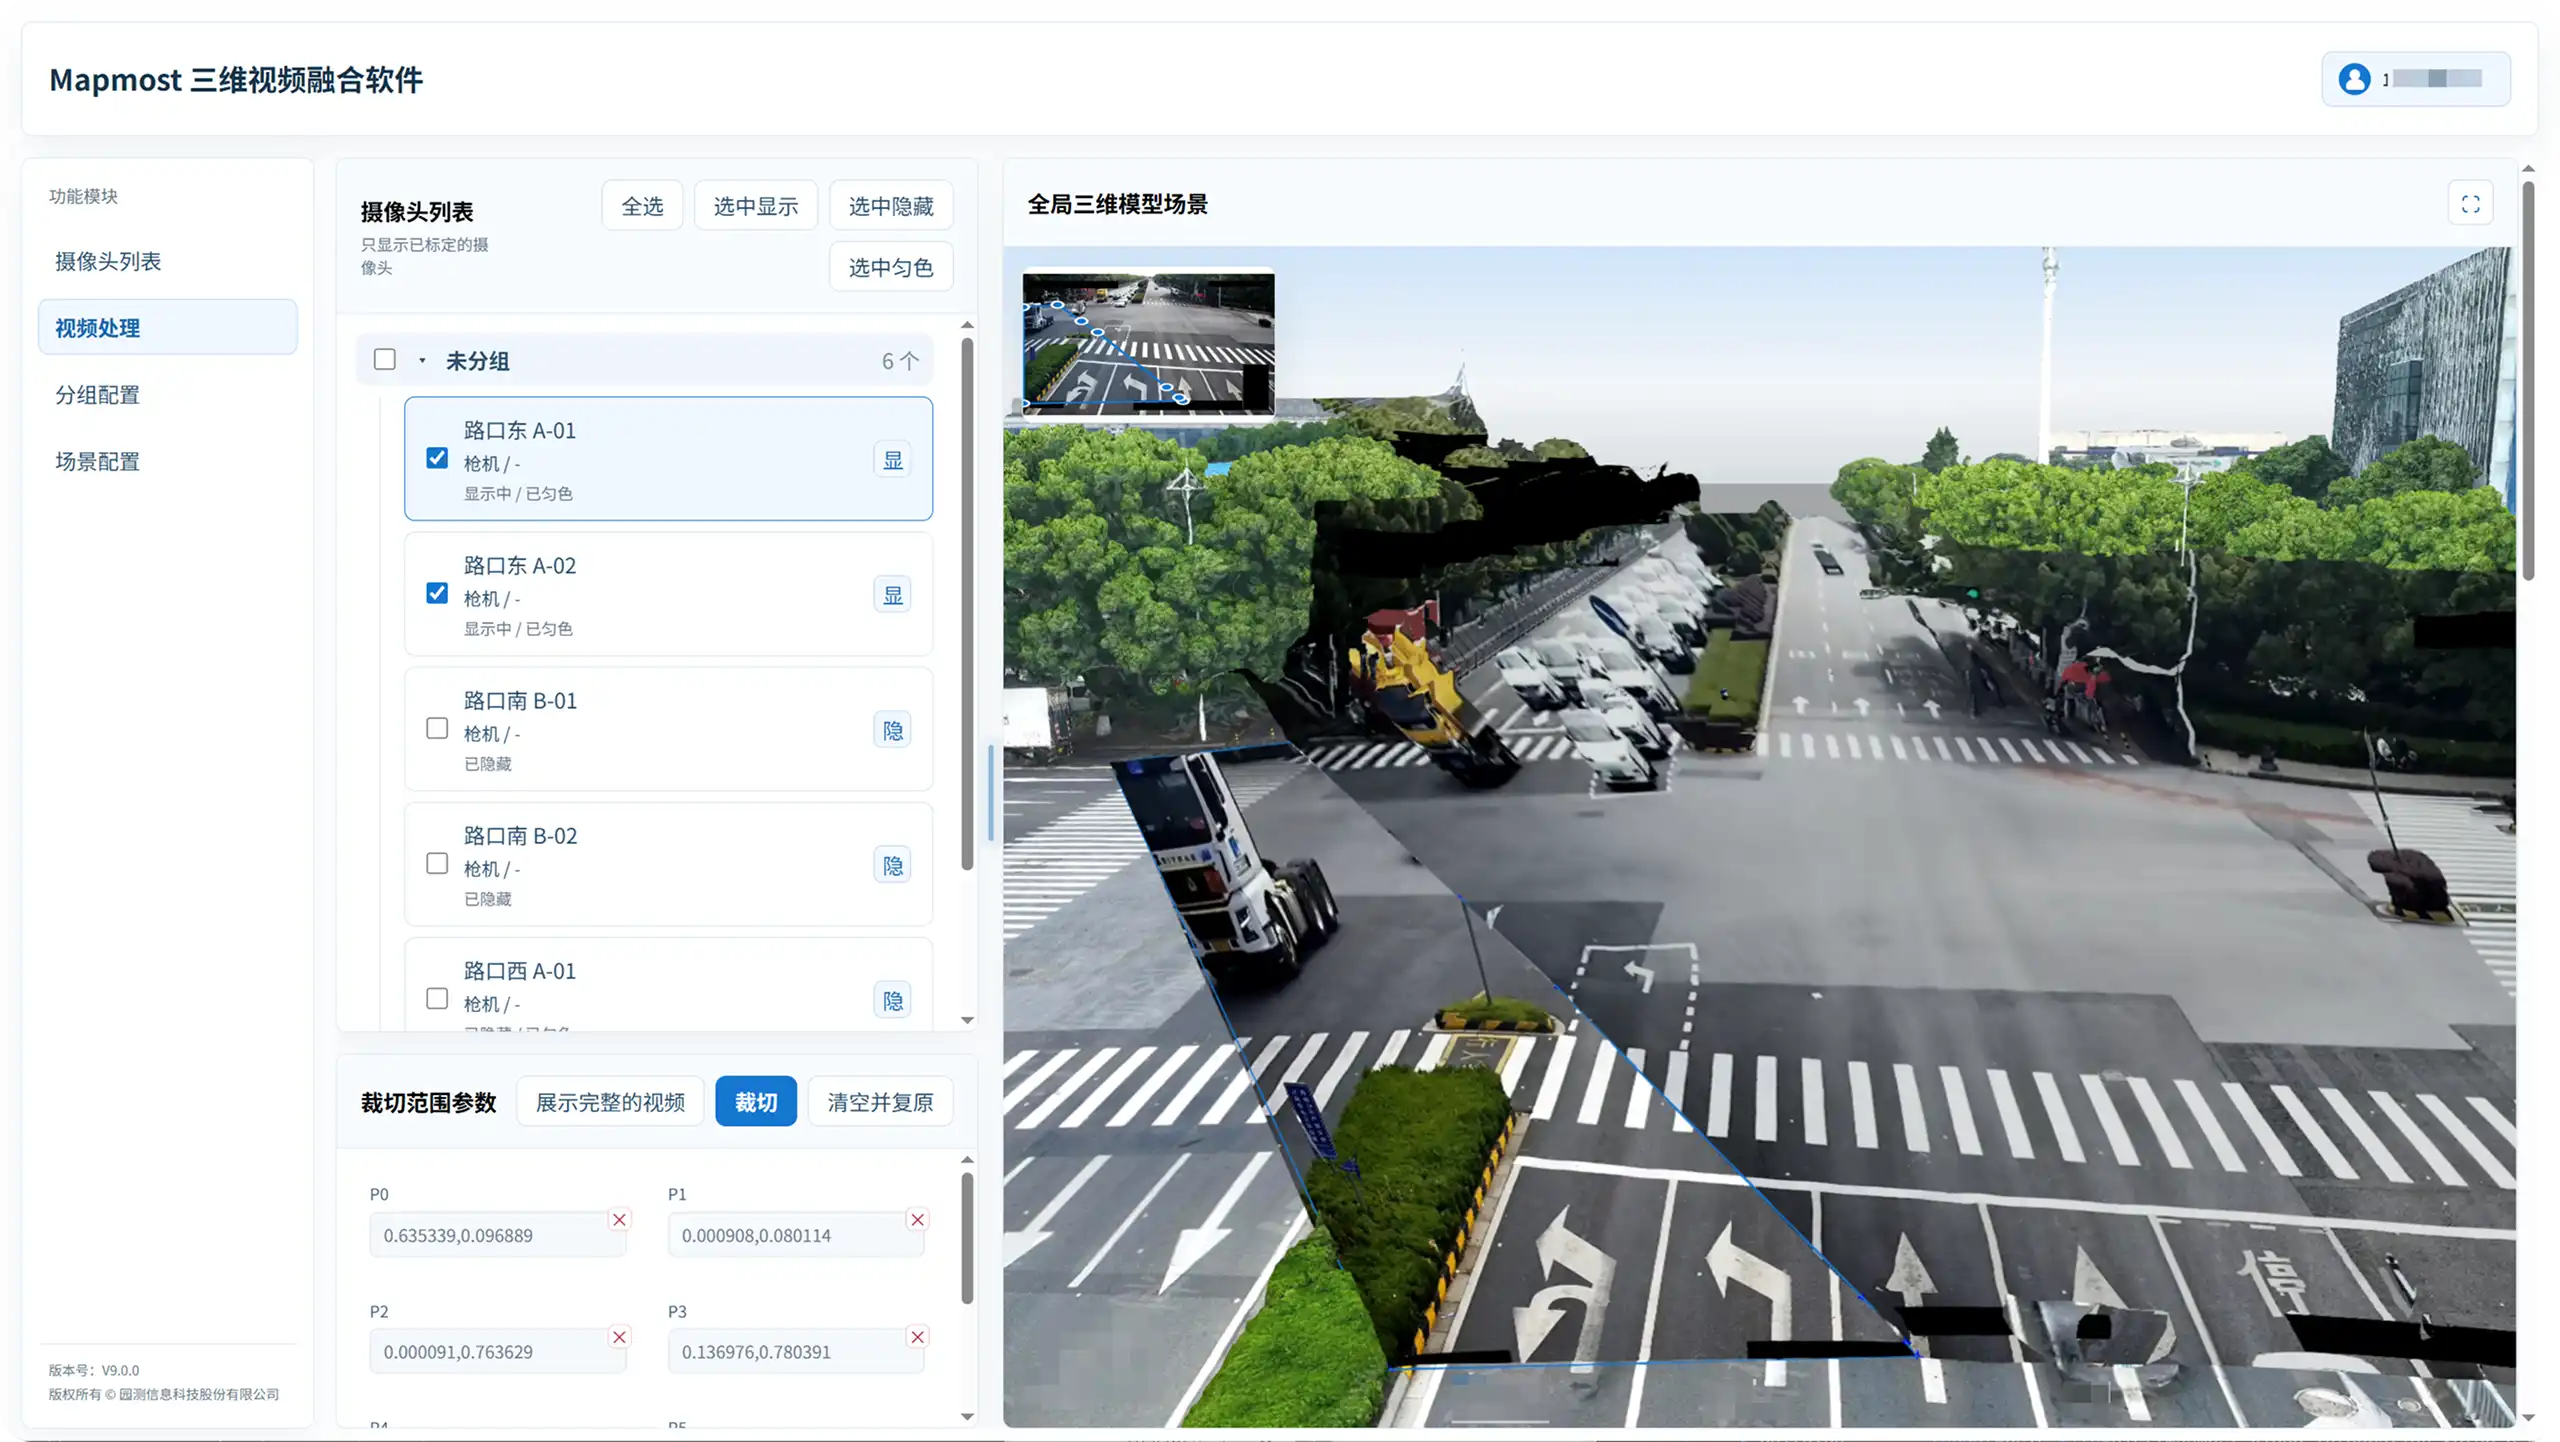Click camera list scroll-down arrow
The image size is (2560, 1442).
coord(967,1020)
